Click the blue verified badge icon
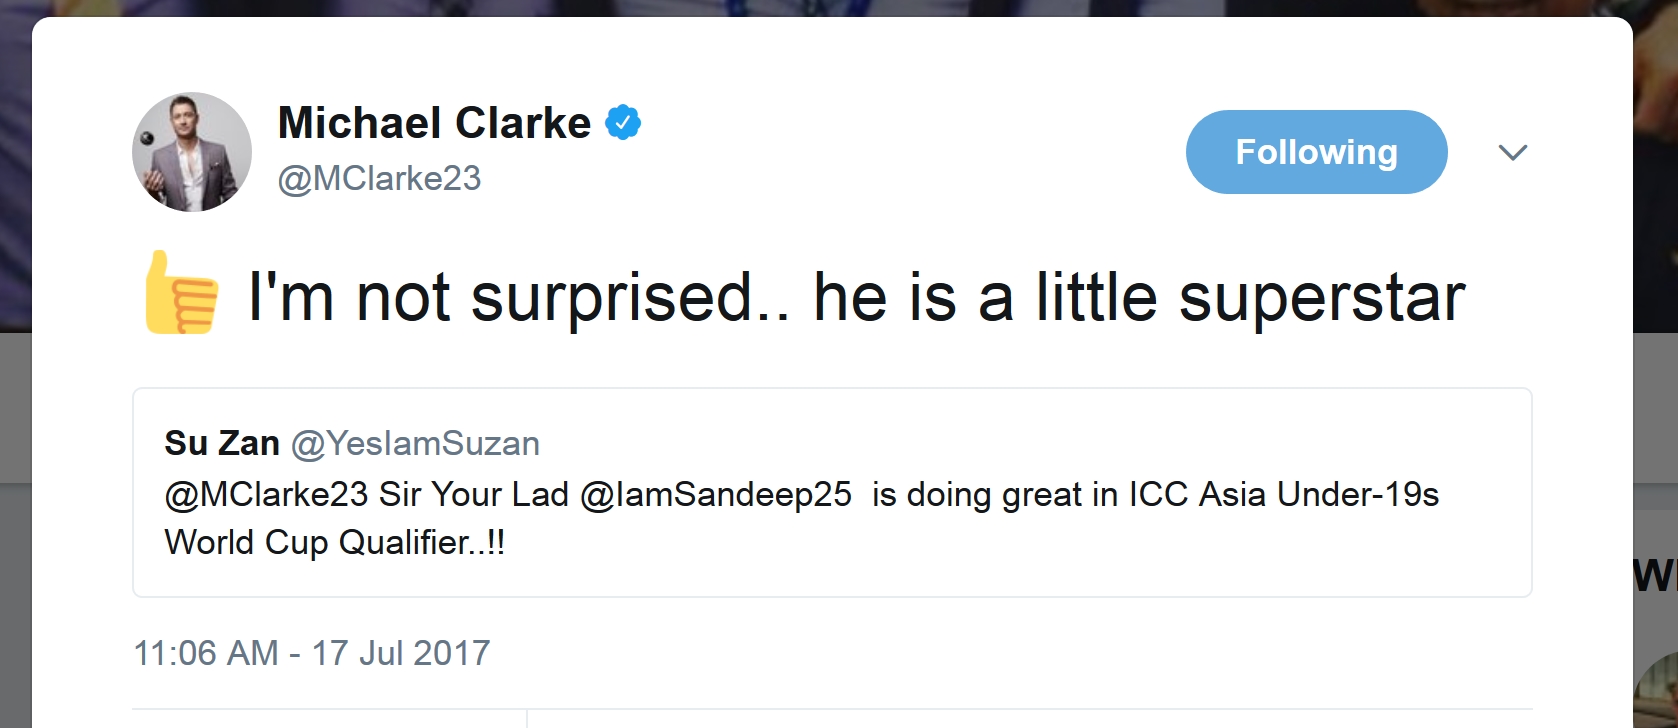This screenshot has width=1678, height=728. tap(623, 123)
